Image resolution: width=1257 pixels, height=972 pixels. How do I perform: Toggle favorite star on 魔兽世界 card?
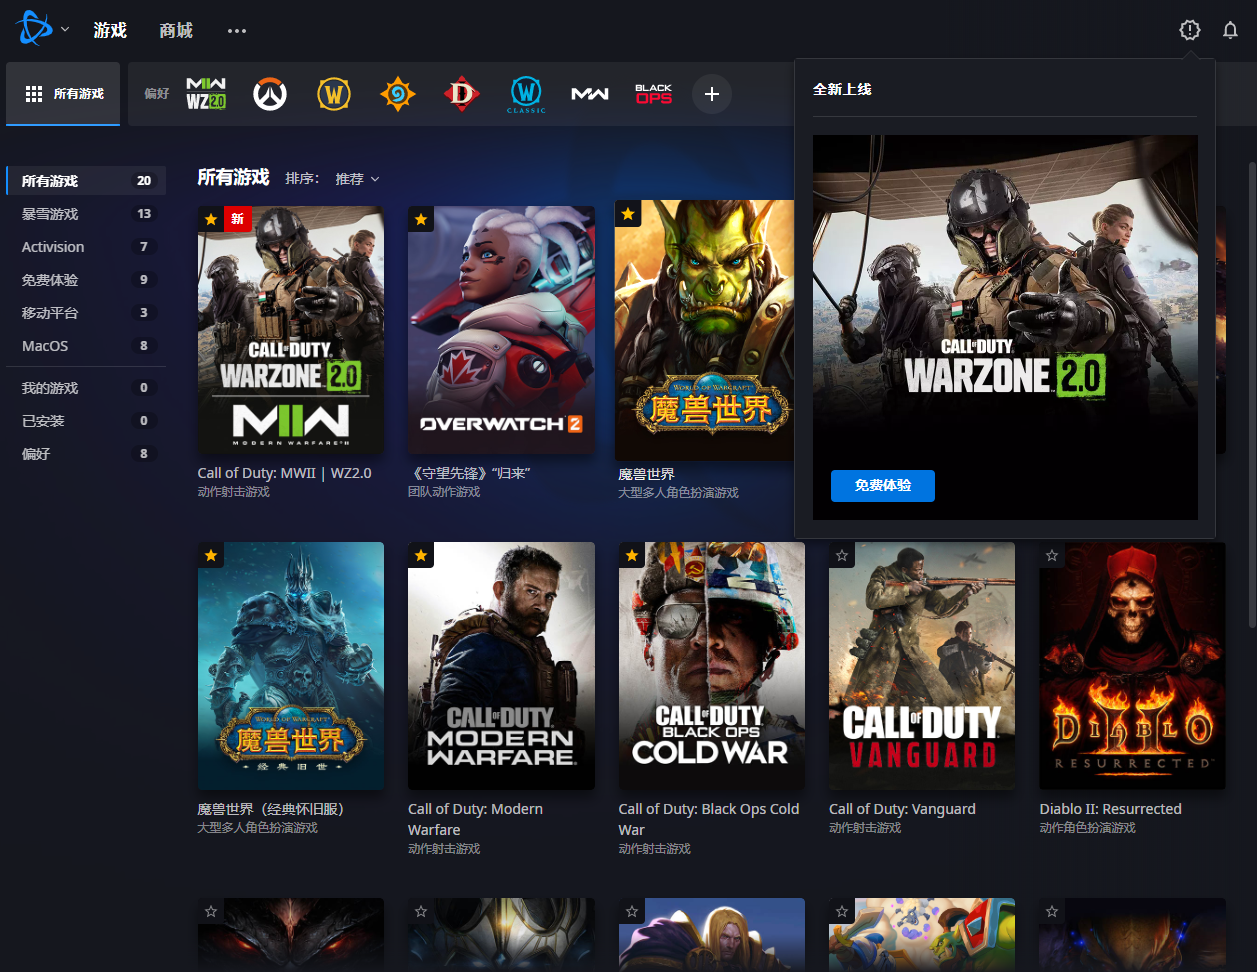point(628,214)
